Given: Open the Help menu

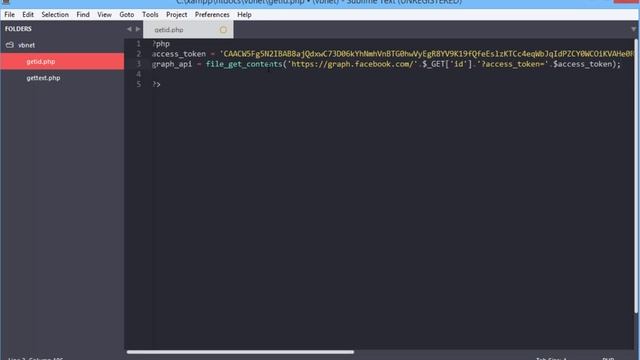Looking at the screenshot, I should [x=244, y=15].
